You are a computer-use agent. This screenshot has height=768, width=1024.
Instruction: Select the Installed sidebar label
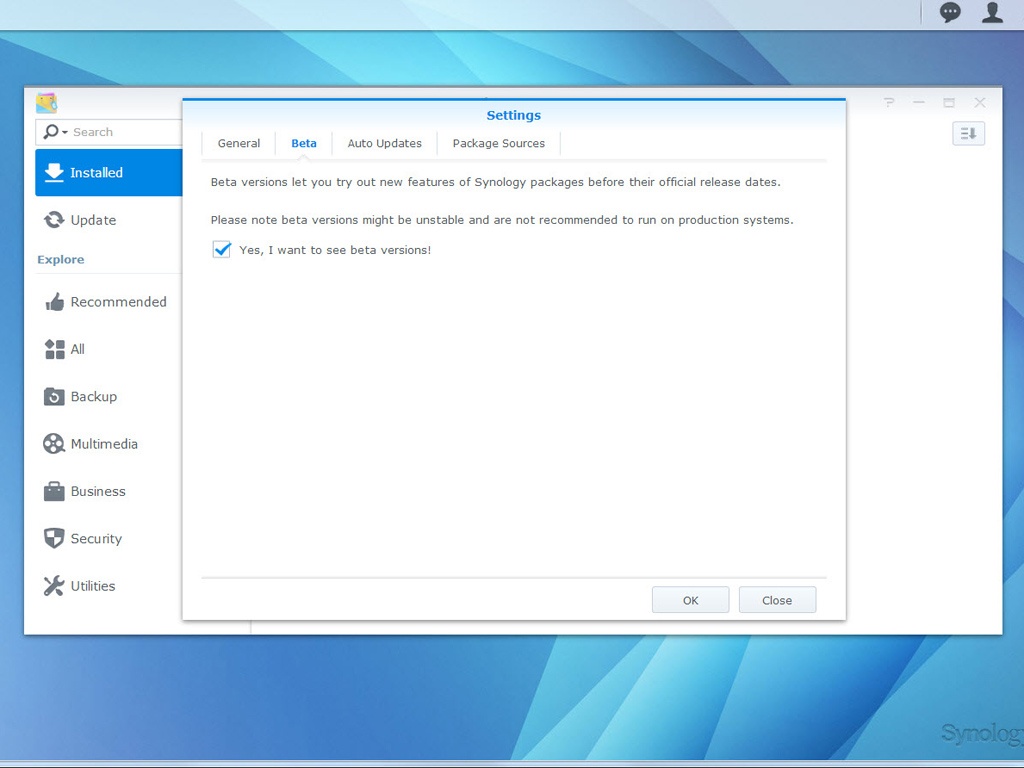click(x=97, y=172)
